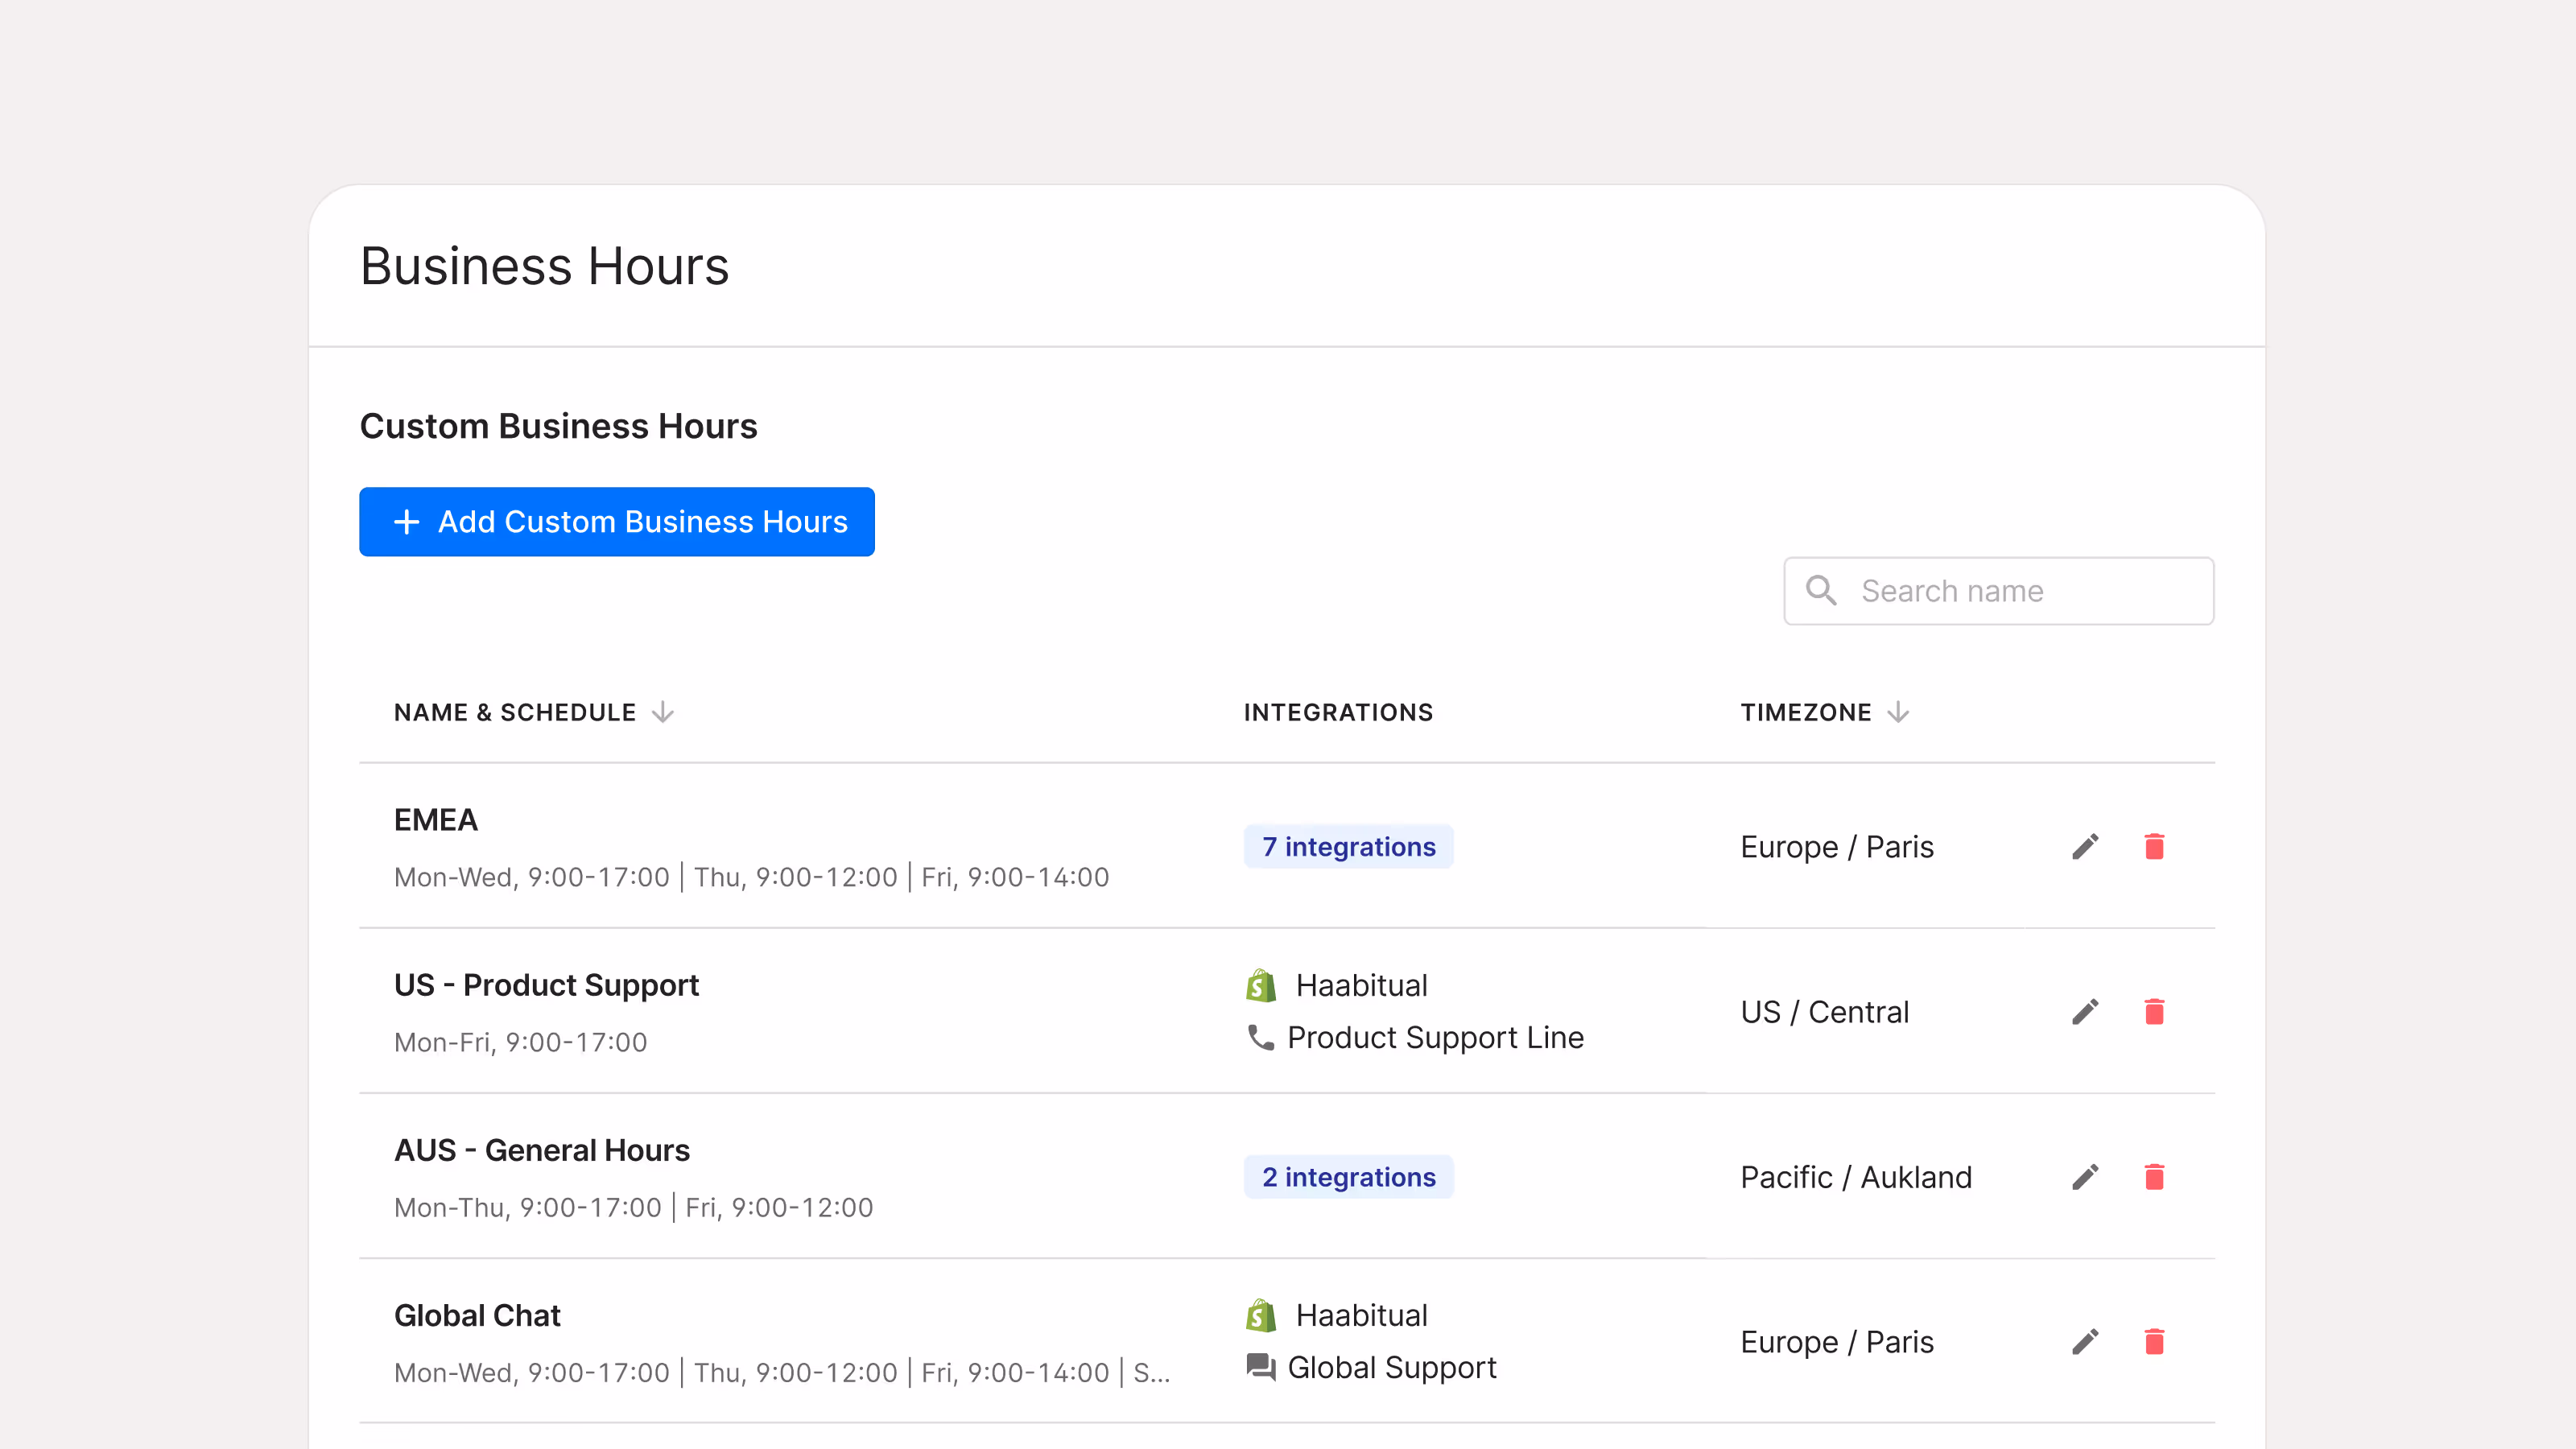Viewport: 2576px width, 1449px height.
Task: Click the Integrations column header
Action: [1338, 712]
